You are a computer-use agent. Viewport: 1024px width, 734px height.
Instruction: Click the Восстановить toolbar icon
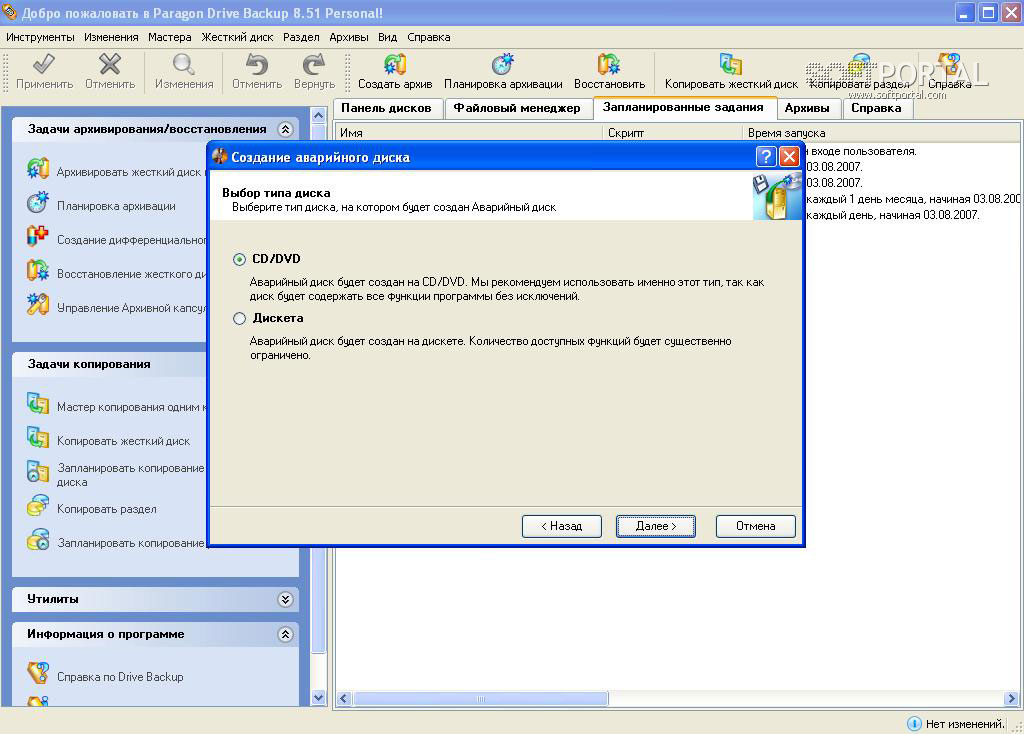coord(609,64)
